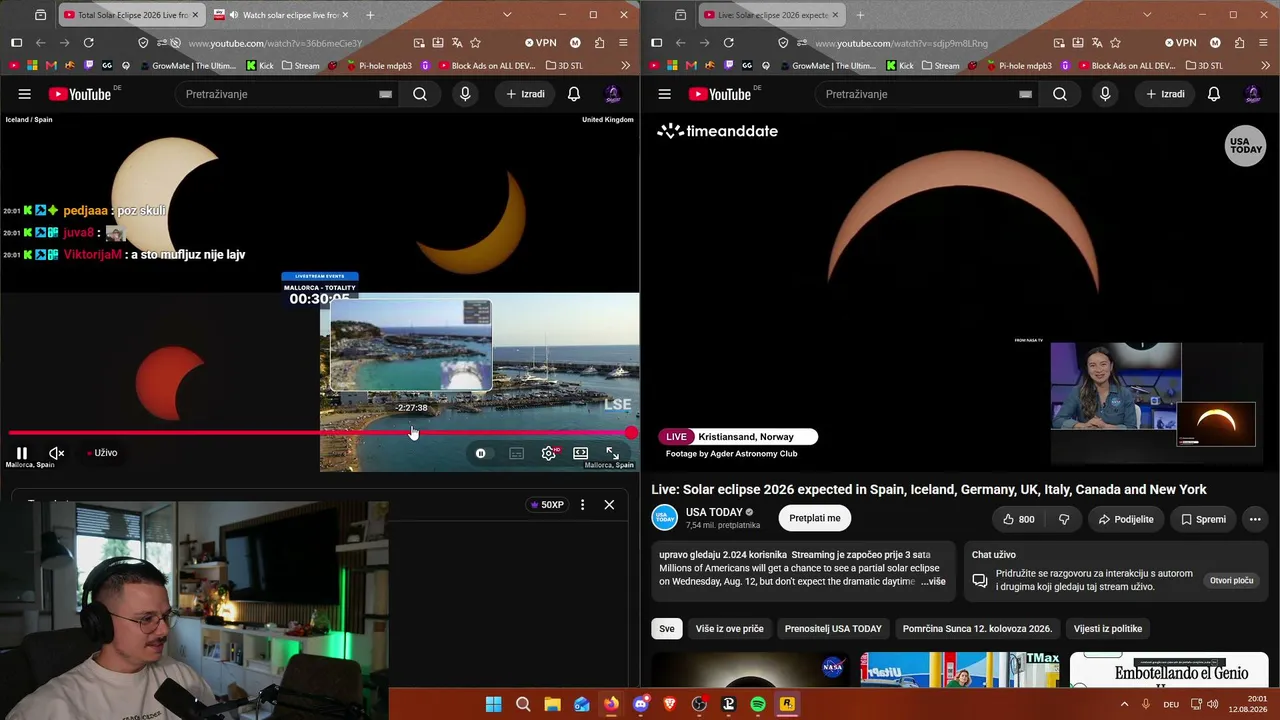1280x720 pixels.
Task: Open chat with Otvori ploču button
Action: [1232, 580]
